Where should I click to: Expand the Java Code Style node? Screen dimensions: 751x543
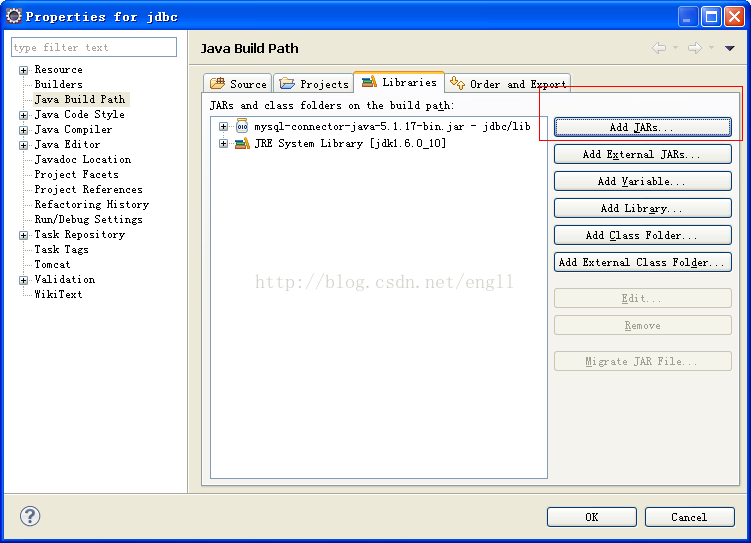pyautogui.click(x=23, y=115)
